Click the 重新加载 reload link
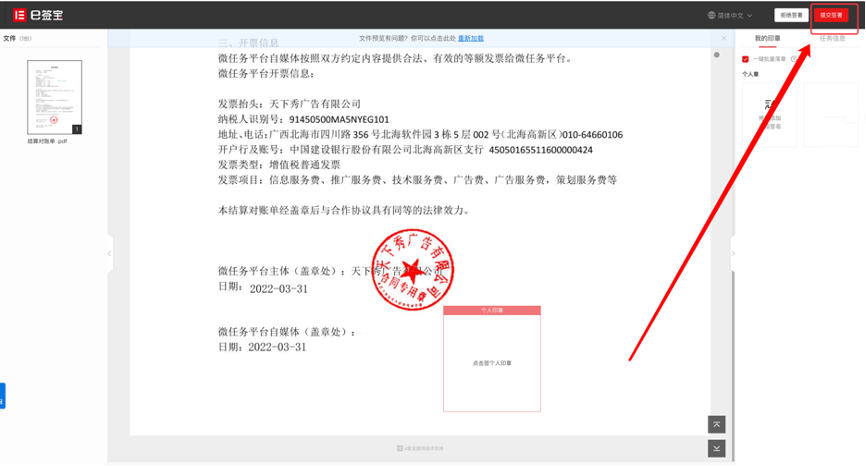Viewport: 866px width, 466px height. tap(471, 39)
